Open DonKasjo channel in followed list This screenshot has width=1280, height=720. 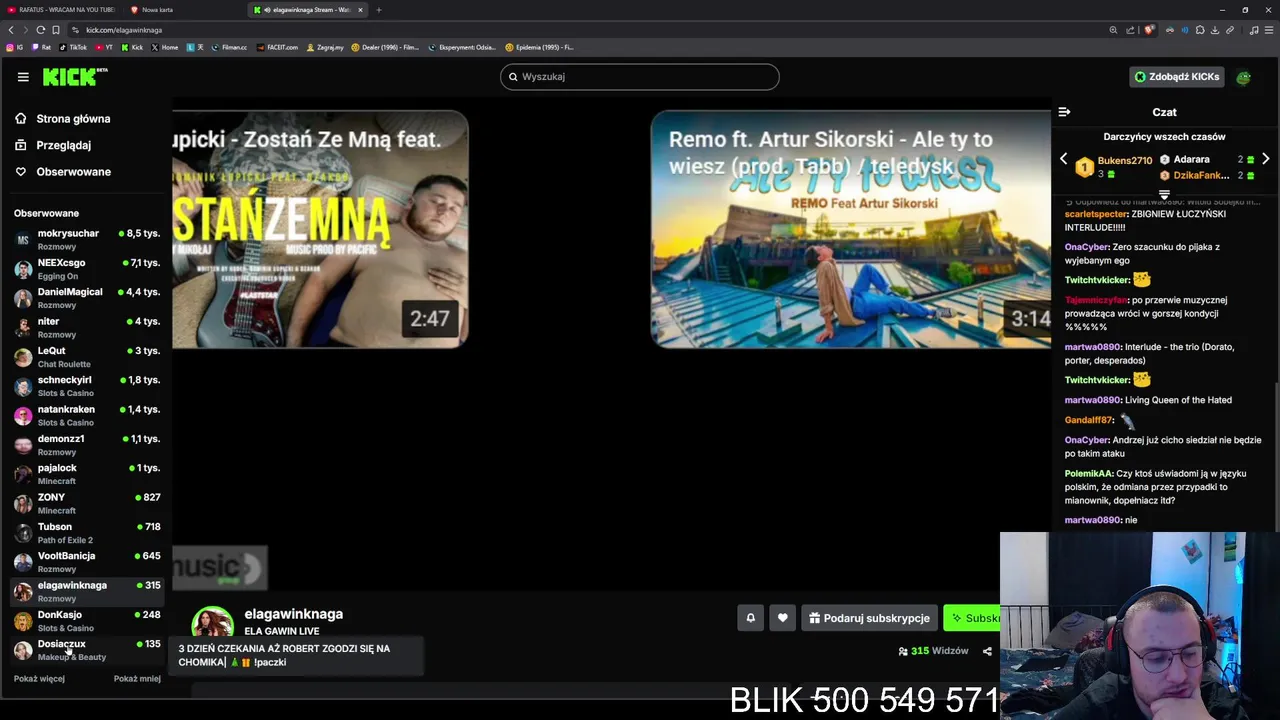pyautogui.click(x=87, y=621)
